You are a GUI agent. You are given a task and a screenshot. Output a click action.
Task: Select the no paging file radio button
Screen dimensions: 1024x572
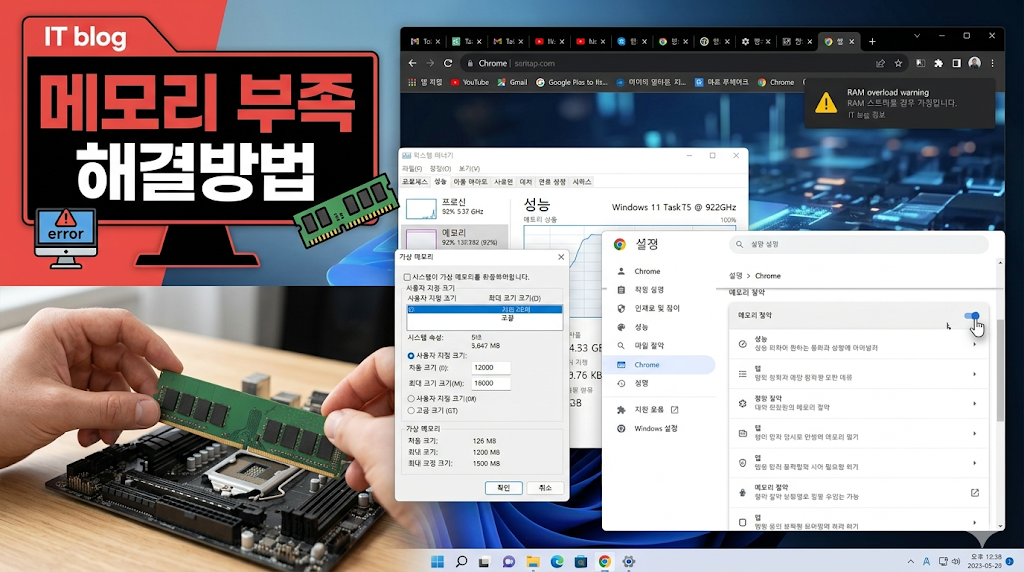(411, 411)
